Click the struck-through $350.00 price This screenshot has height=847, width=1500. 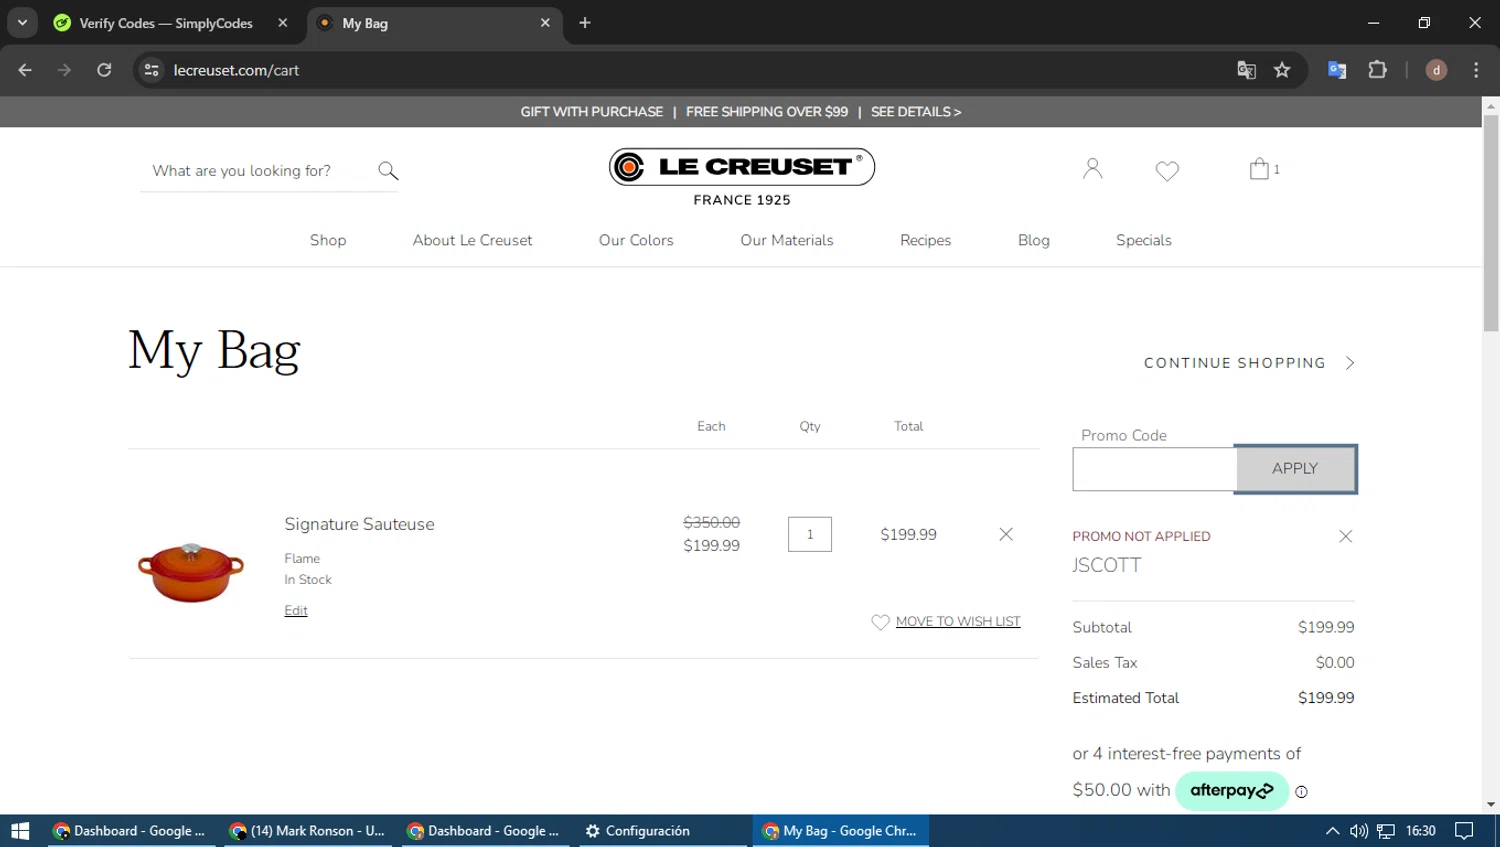tap(712, 522)
